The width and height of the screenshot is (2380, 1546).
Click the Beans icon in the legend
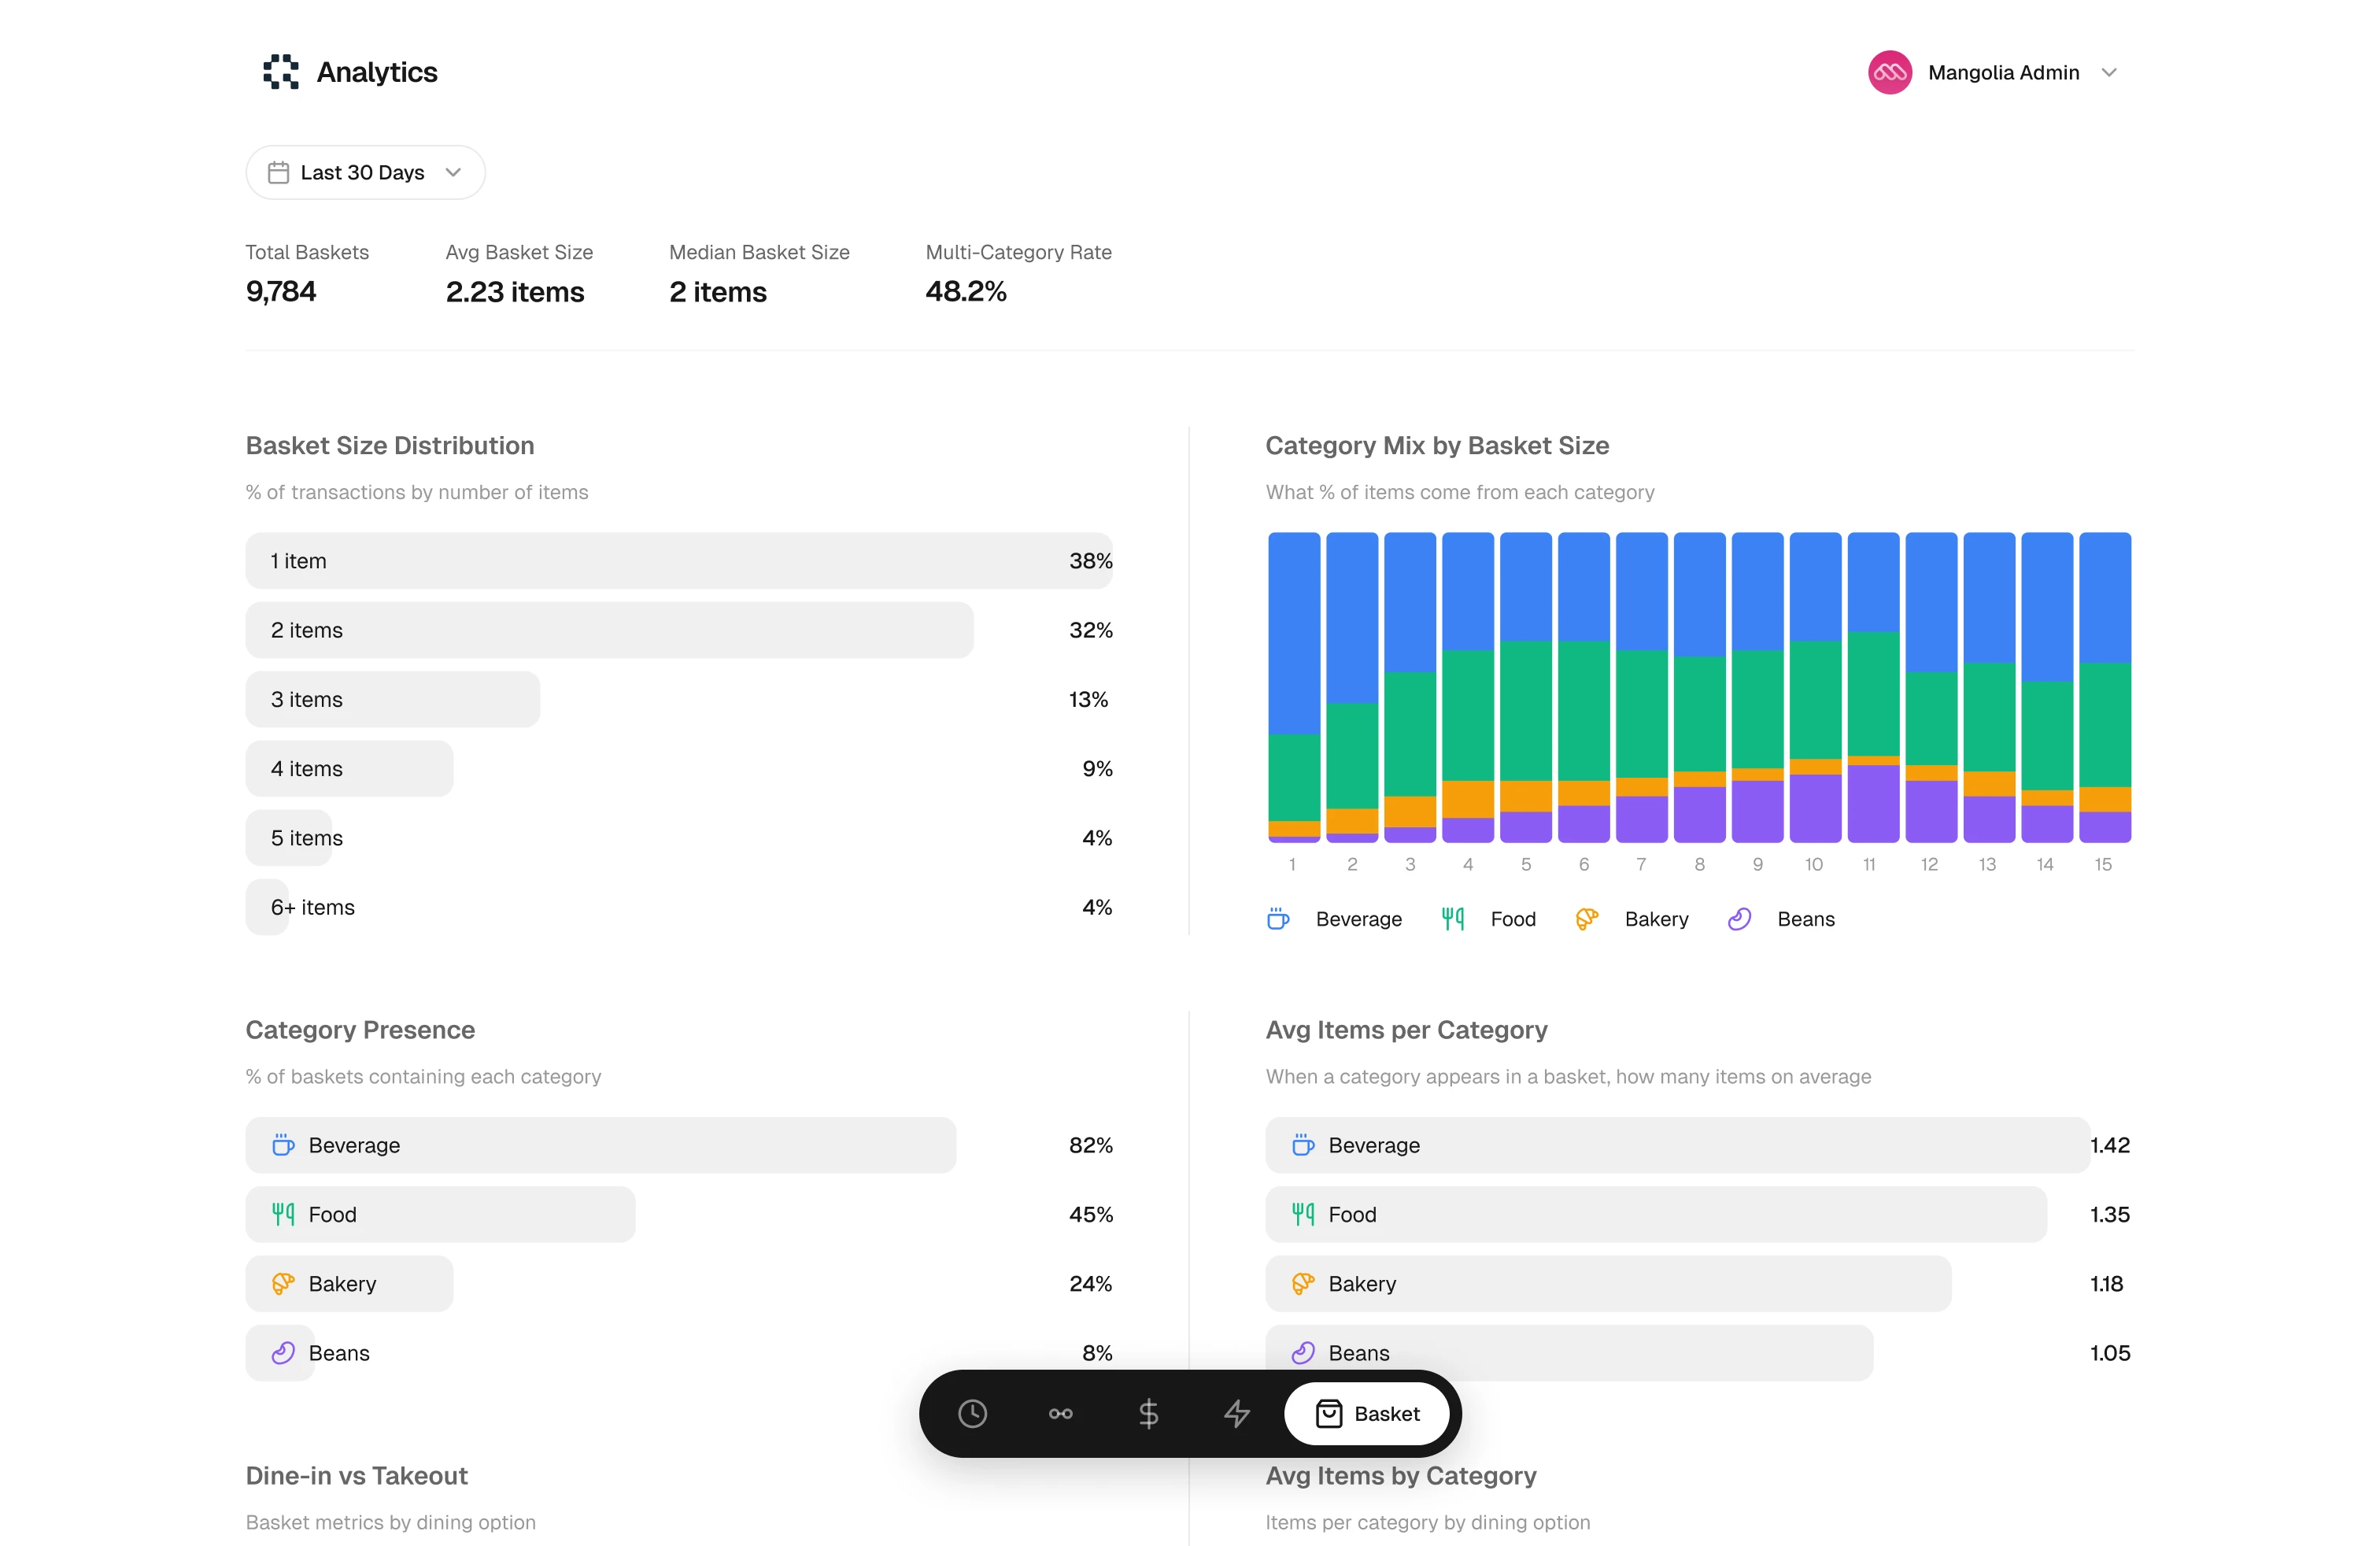click(1739, 918)
